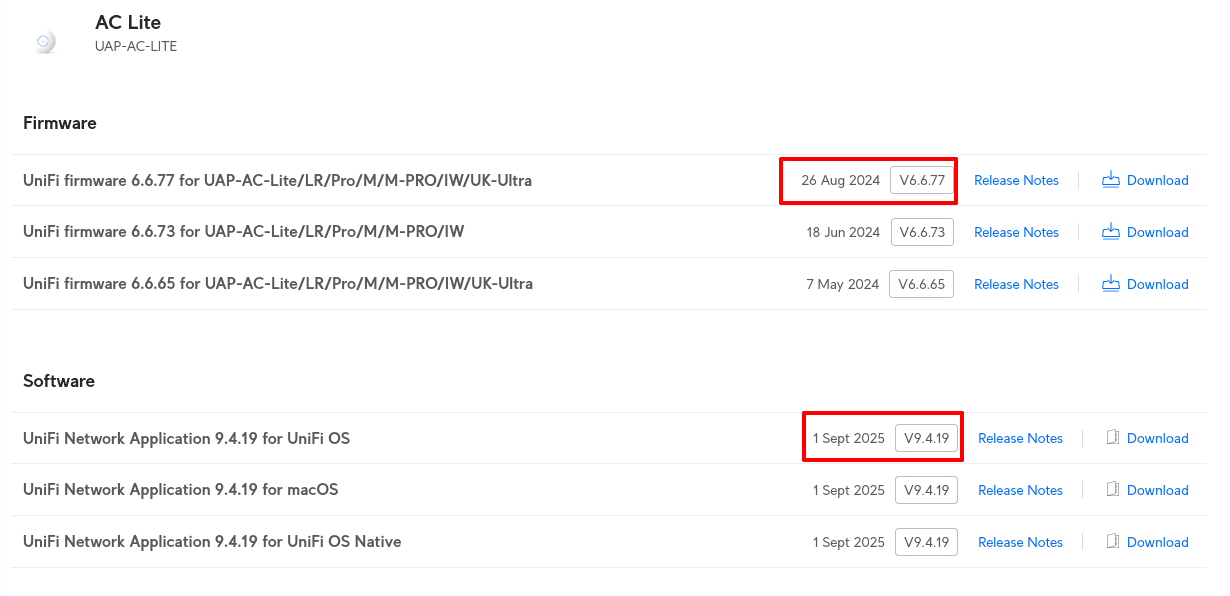Click the V6.6.65 version badge
The height and width of the screenshot is (596, 1230).
tap(922, 284)
